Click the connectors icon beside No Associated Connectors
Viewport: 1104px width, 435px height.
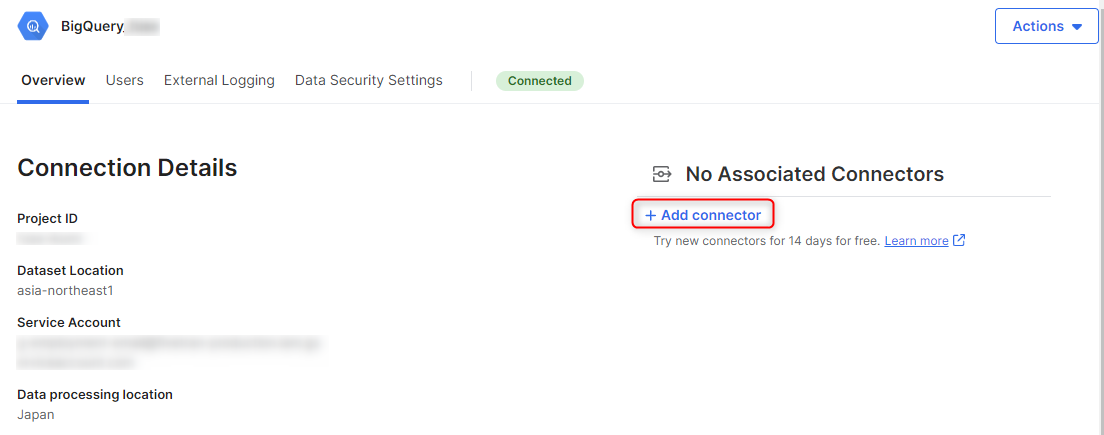coord(661,175)
